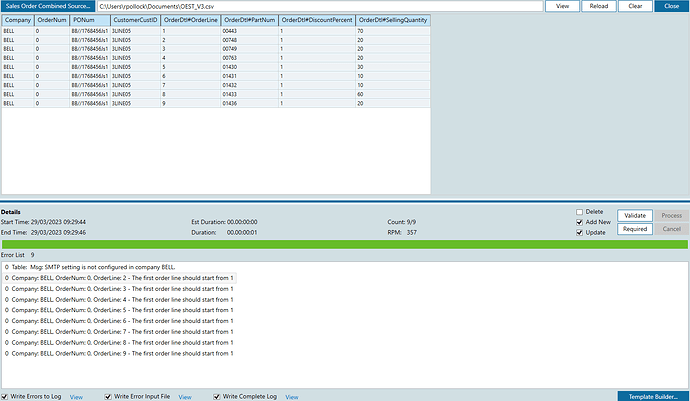Select part number cell 00748
690x401 pixels.
250,40
